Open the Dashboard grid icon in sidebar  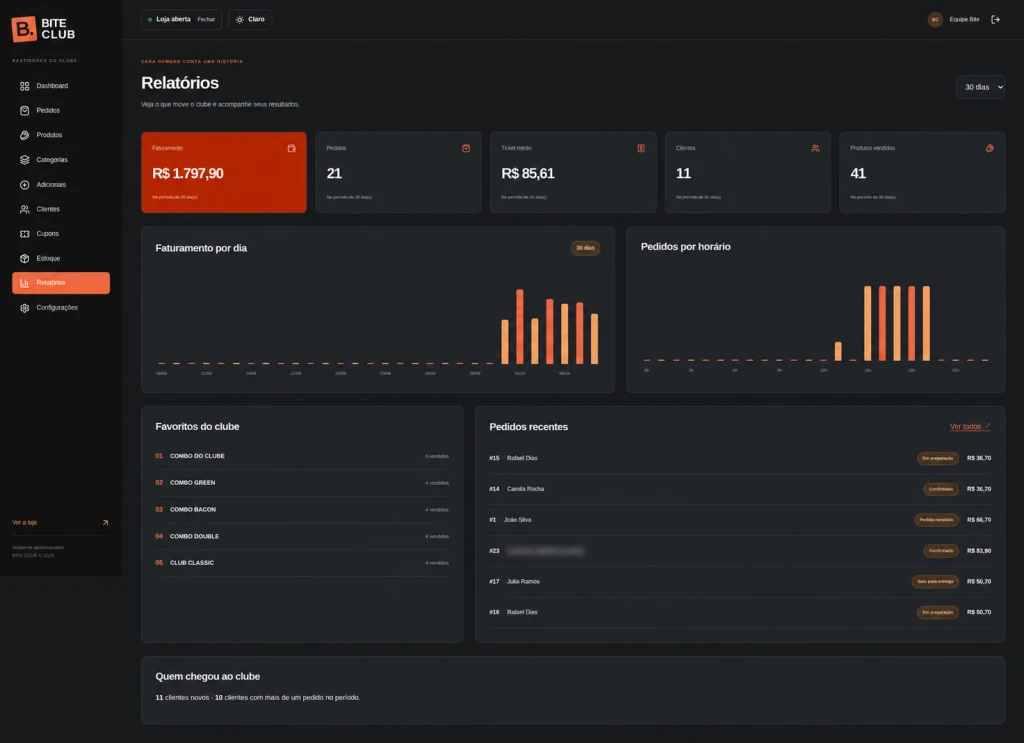(24, 86)
